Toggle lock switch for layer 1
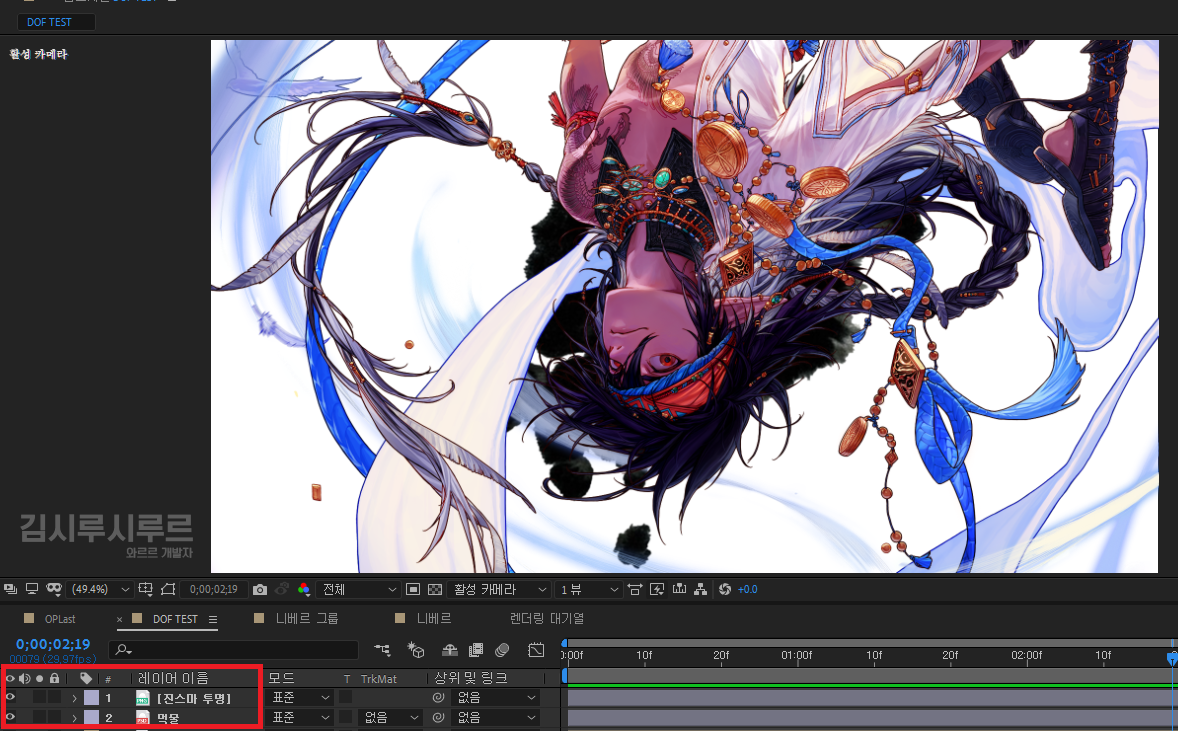Screen dimensions: 1178x731 click(54, 698)
